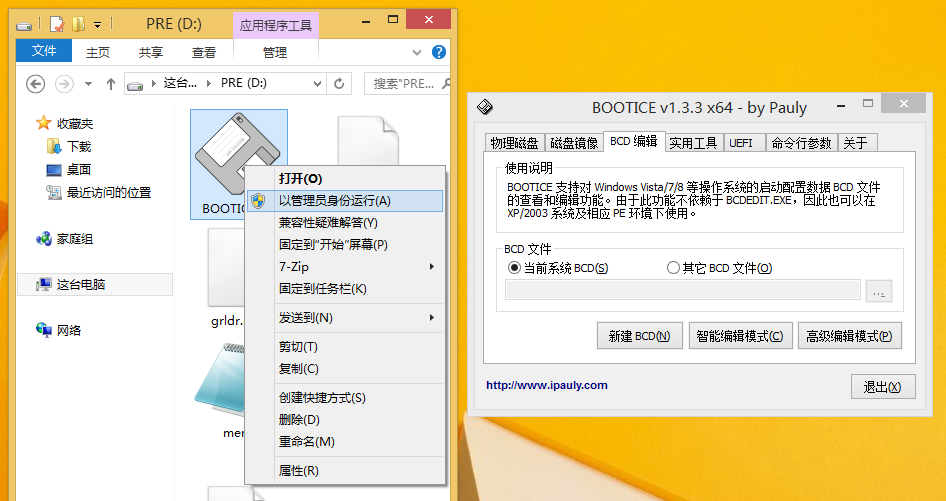Image resolution: width=946 pixels, height=501 pixels.
Task: Open the 管理 ribbon tab
Action: (275, 53)
